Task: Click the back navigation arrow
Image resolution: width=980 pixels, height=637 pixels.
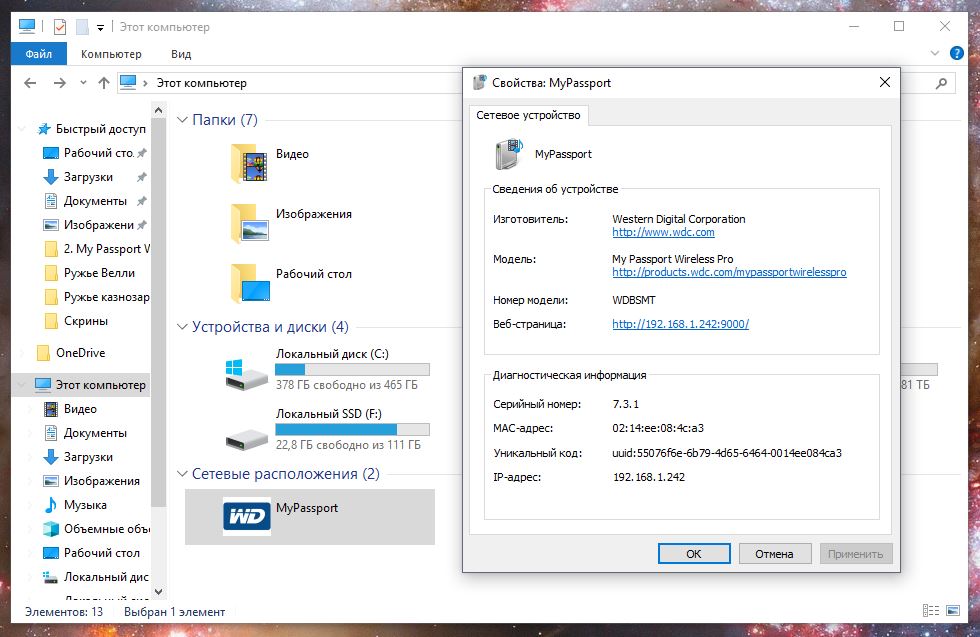Action: (x=30, y=83)
